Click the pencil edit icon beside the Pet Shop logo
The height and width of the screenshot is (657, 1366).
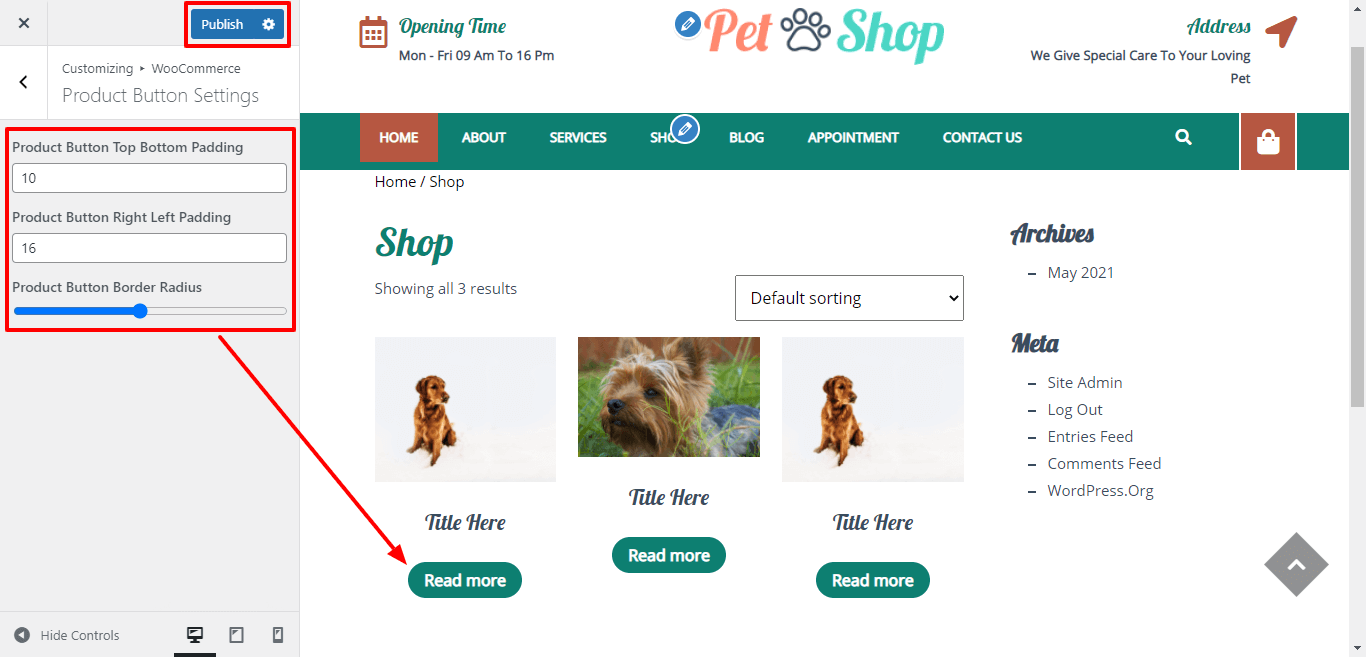pos(688,24)
